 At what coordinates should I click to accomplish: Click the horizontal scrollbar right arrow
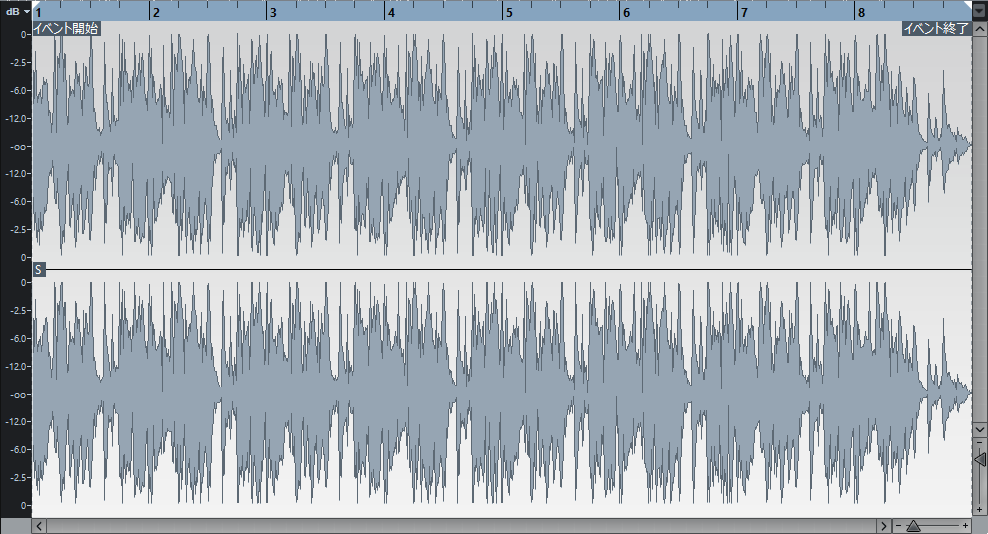tap(883, 526)
